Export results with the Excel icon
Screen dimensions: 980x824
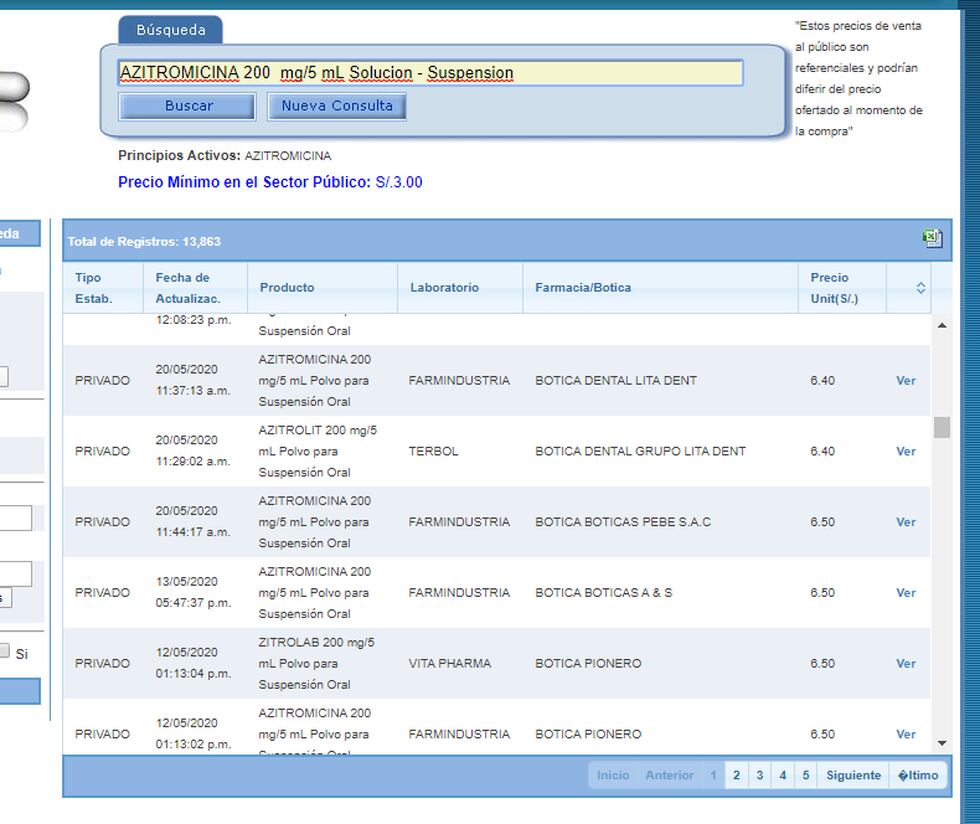pyautogui.click(x=932, y=238)
